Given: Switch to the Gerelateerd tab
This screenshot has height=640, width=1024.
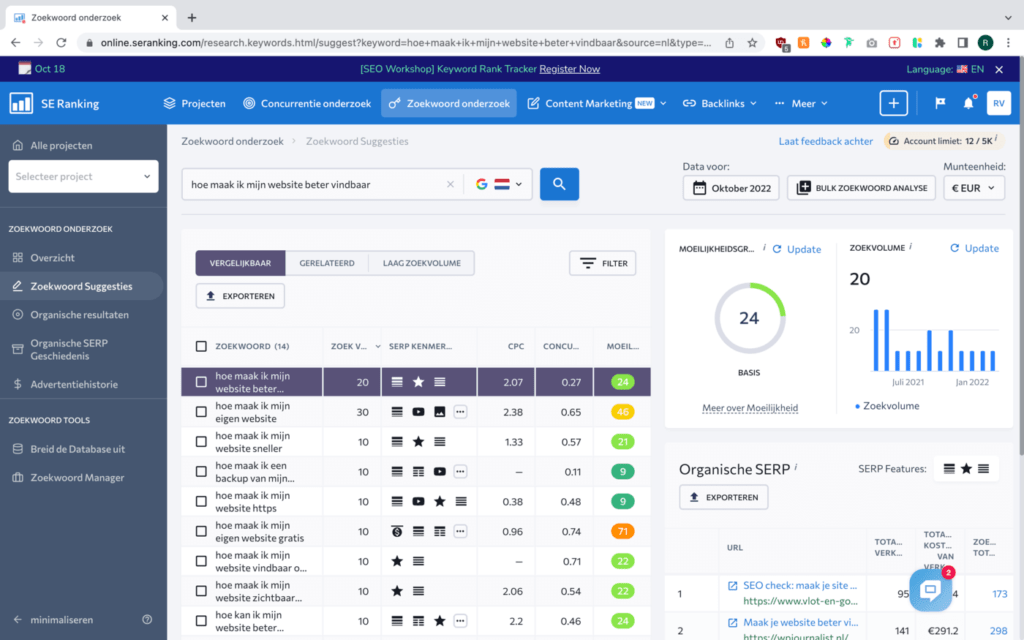Looking at the screenshot, I should (327, 263).
